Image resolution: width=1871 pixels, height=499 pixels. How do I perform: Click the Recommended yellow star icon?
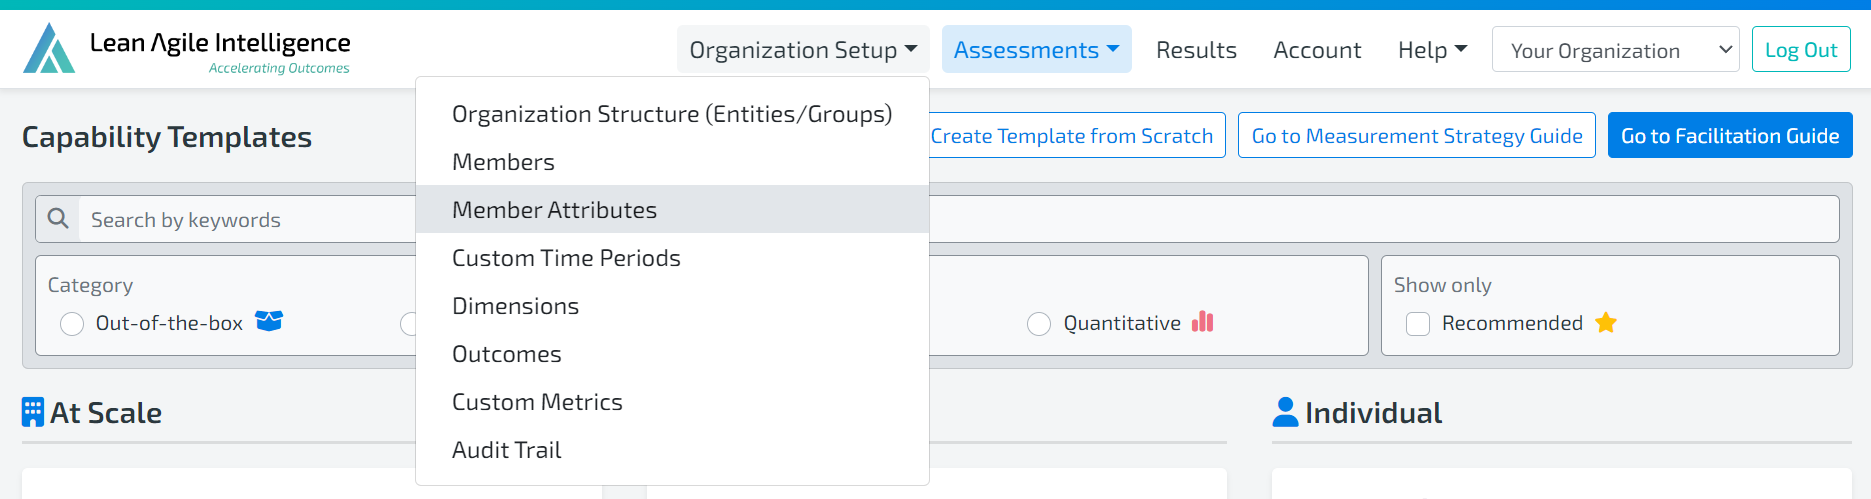1606,322
